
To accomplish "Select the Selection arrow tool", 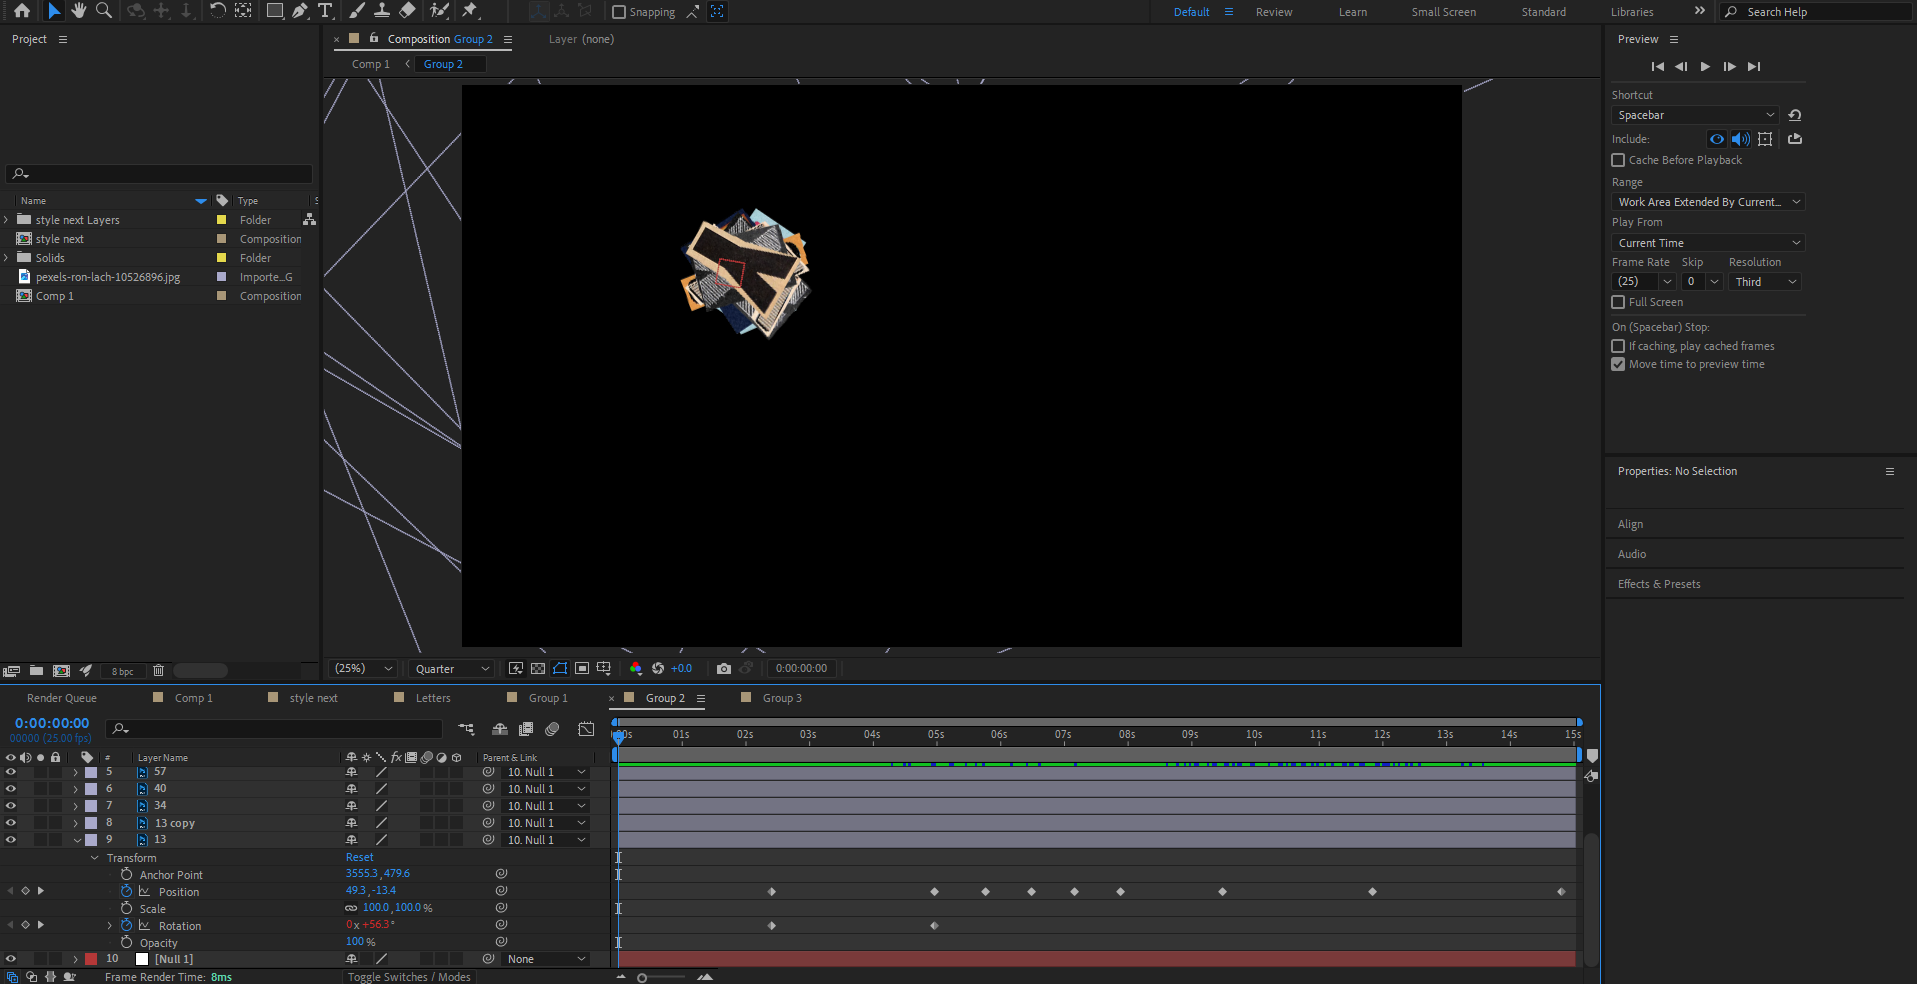I will (54, 11).
